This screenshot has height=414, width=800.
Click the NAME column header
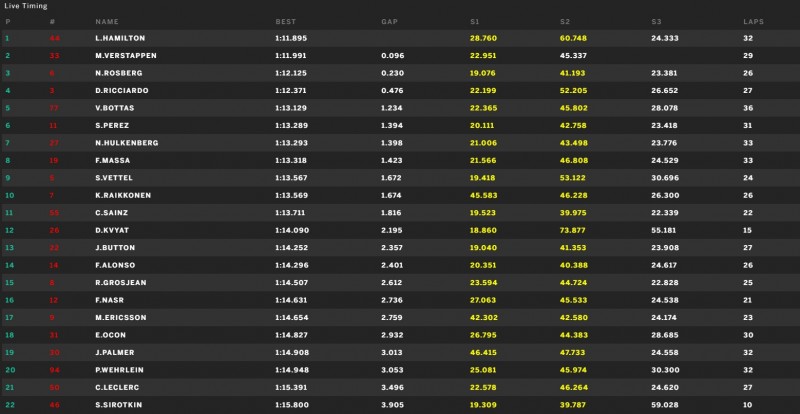click(x=107, y=22)
